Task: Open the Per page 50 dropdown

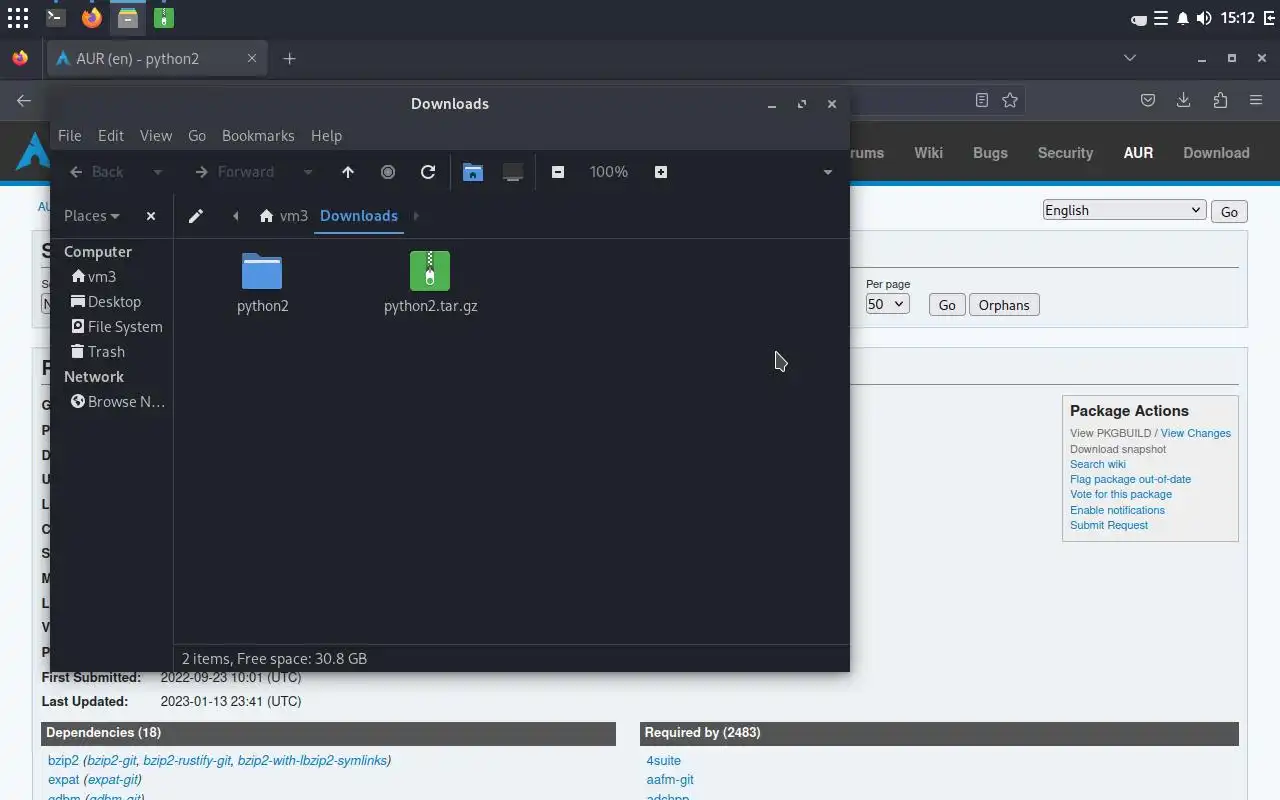Action: pos(887,304)
